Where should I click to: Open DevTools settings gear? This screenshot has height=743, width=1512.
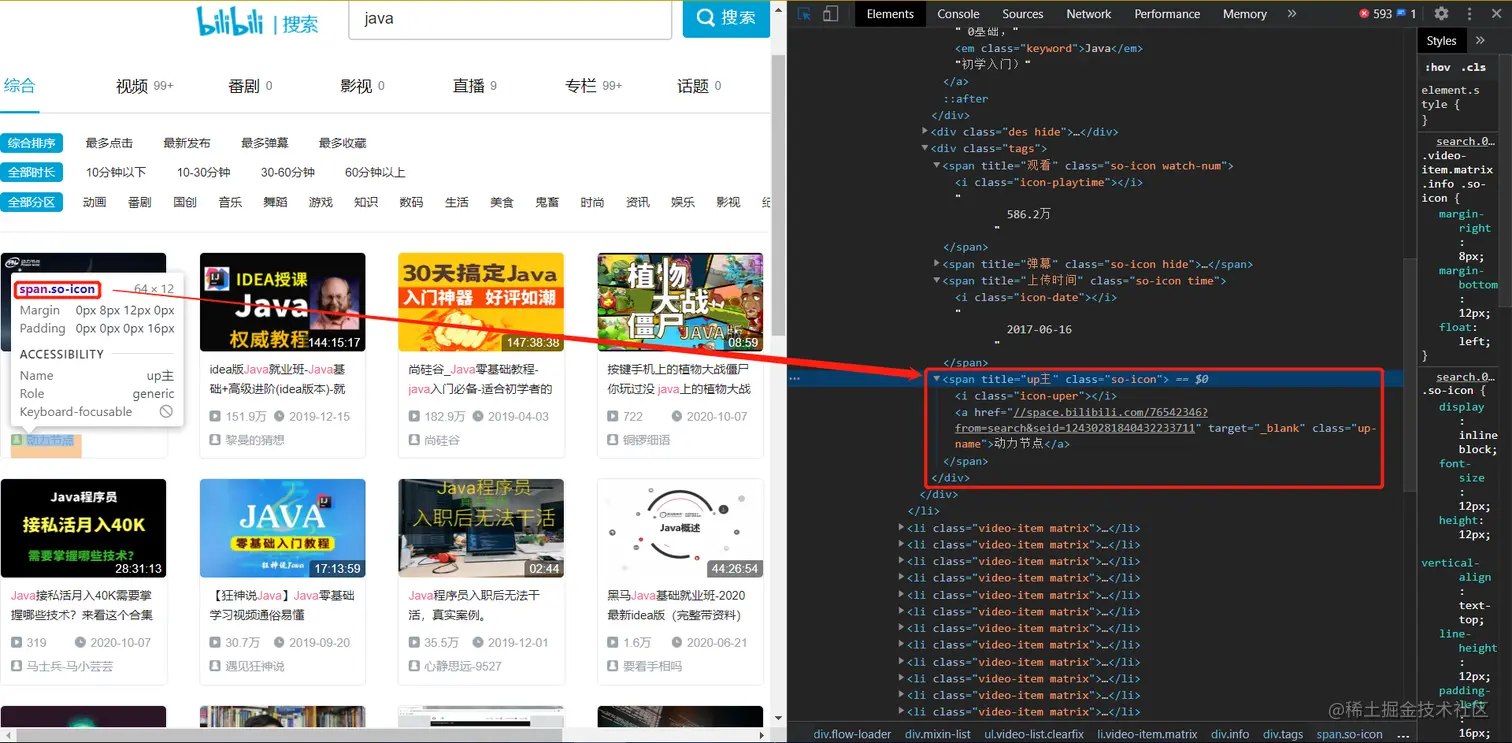point(1441,14)
